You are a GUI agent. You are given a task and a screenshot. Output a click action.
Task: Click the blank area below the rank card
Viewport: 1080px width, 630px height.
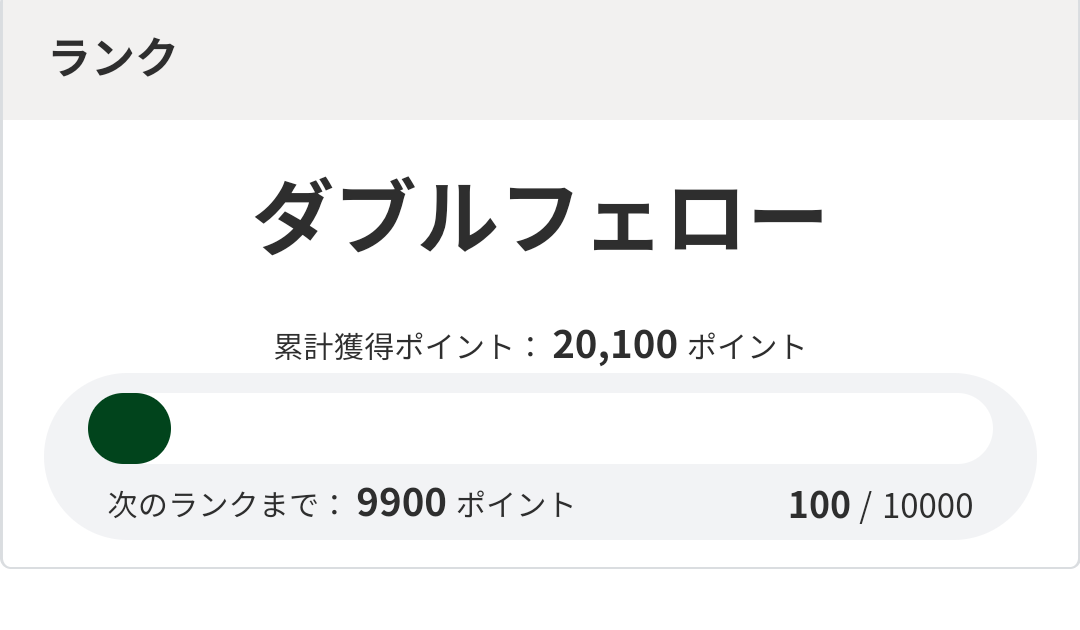[540, 602]
